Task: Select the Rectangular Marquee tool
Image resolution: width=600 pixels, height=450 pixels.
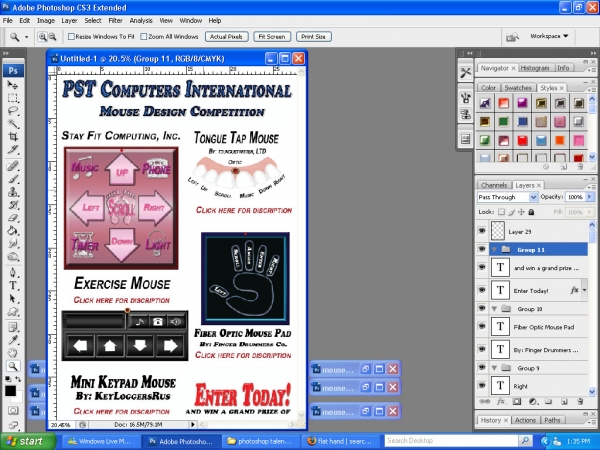Action: 13,98
